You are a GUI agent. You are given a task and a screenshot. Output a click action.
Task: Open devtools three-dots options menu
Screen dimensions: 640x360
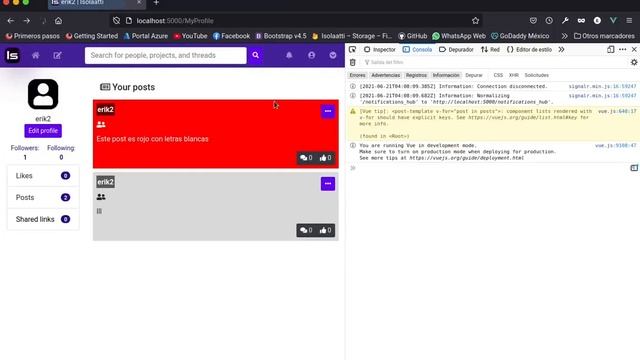pos(622,49)
